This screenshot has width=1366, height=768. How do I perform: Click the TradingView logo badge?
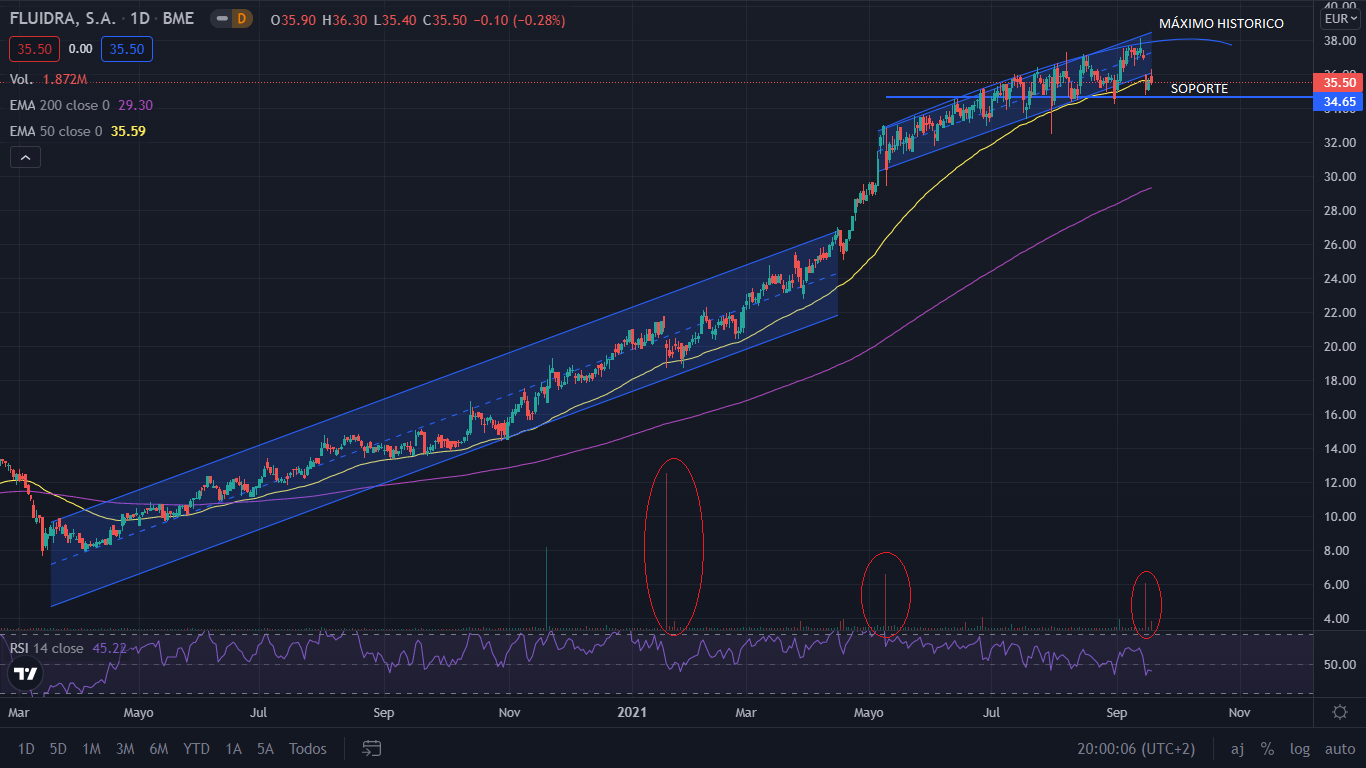tap(25, 673)
